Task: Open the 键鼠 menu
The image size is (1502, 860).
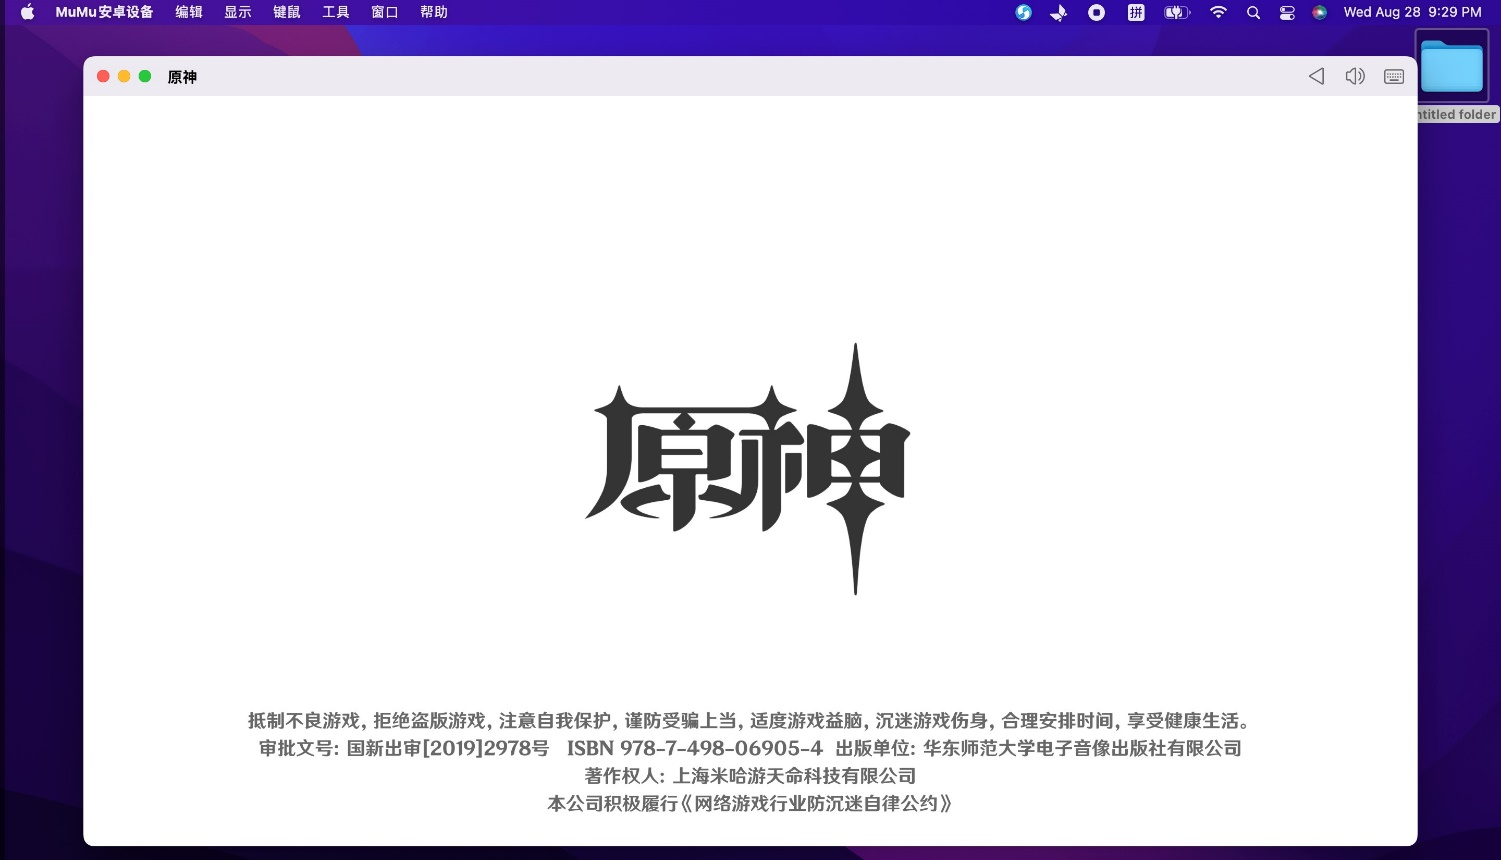Action: [x=287, y=12]
